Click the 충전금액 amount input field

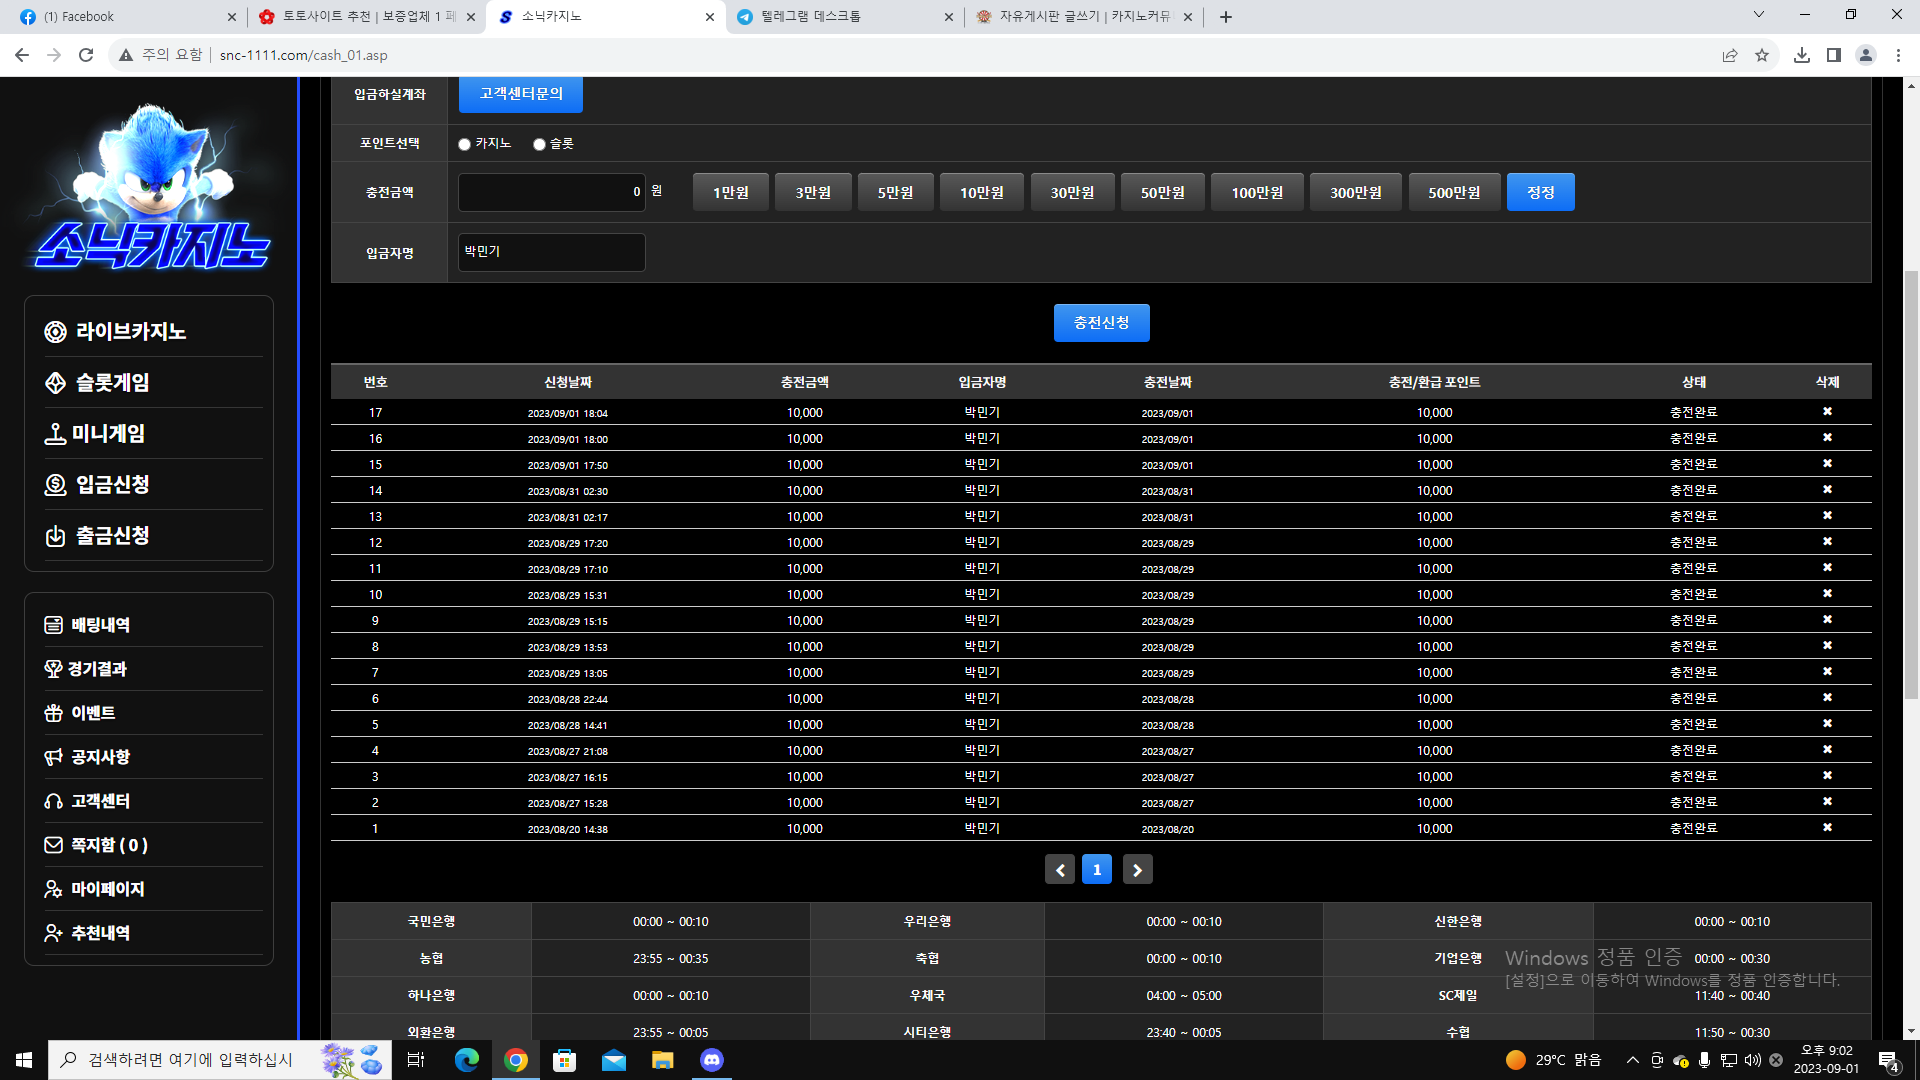550,192
